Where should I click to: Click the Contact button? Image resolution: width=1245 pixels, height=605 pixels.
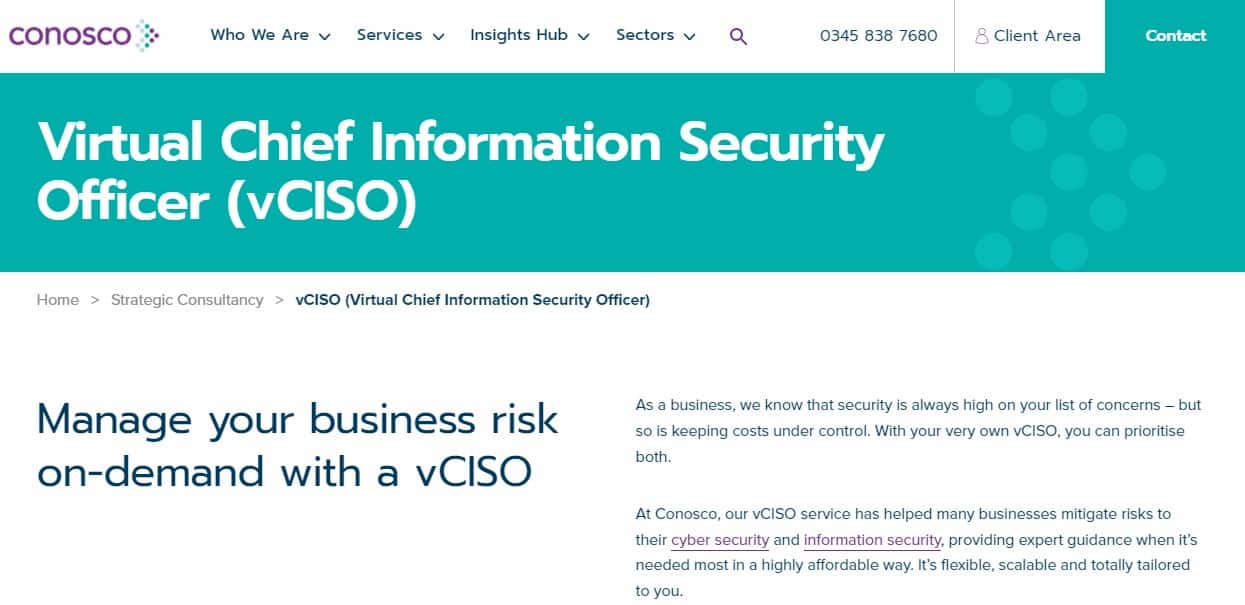(1175, 36)
